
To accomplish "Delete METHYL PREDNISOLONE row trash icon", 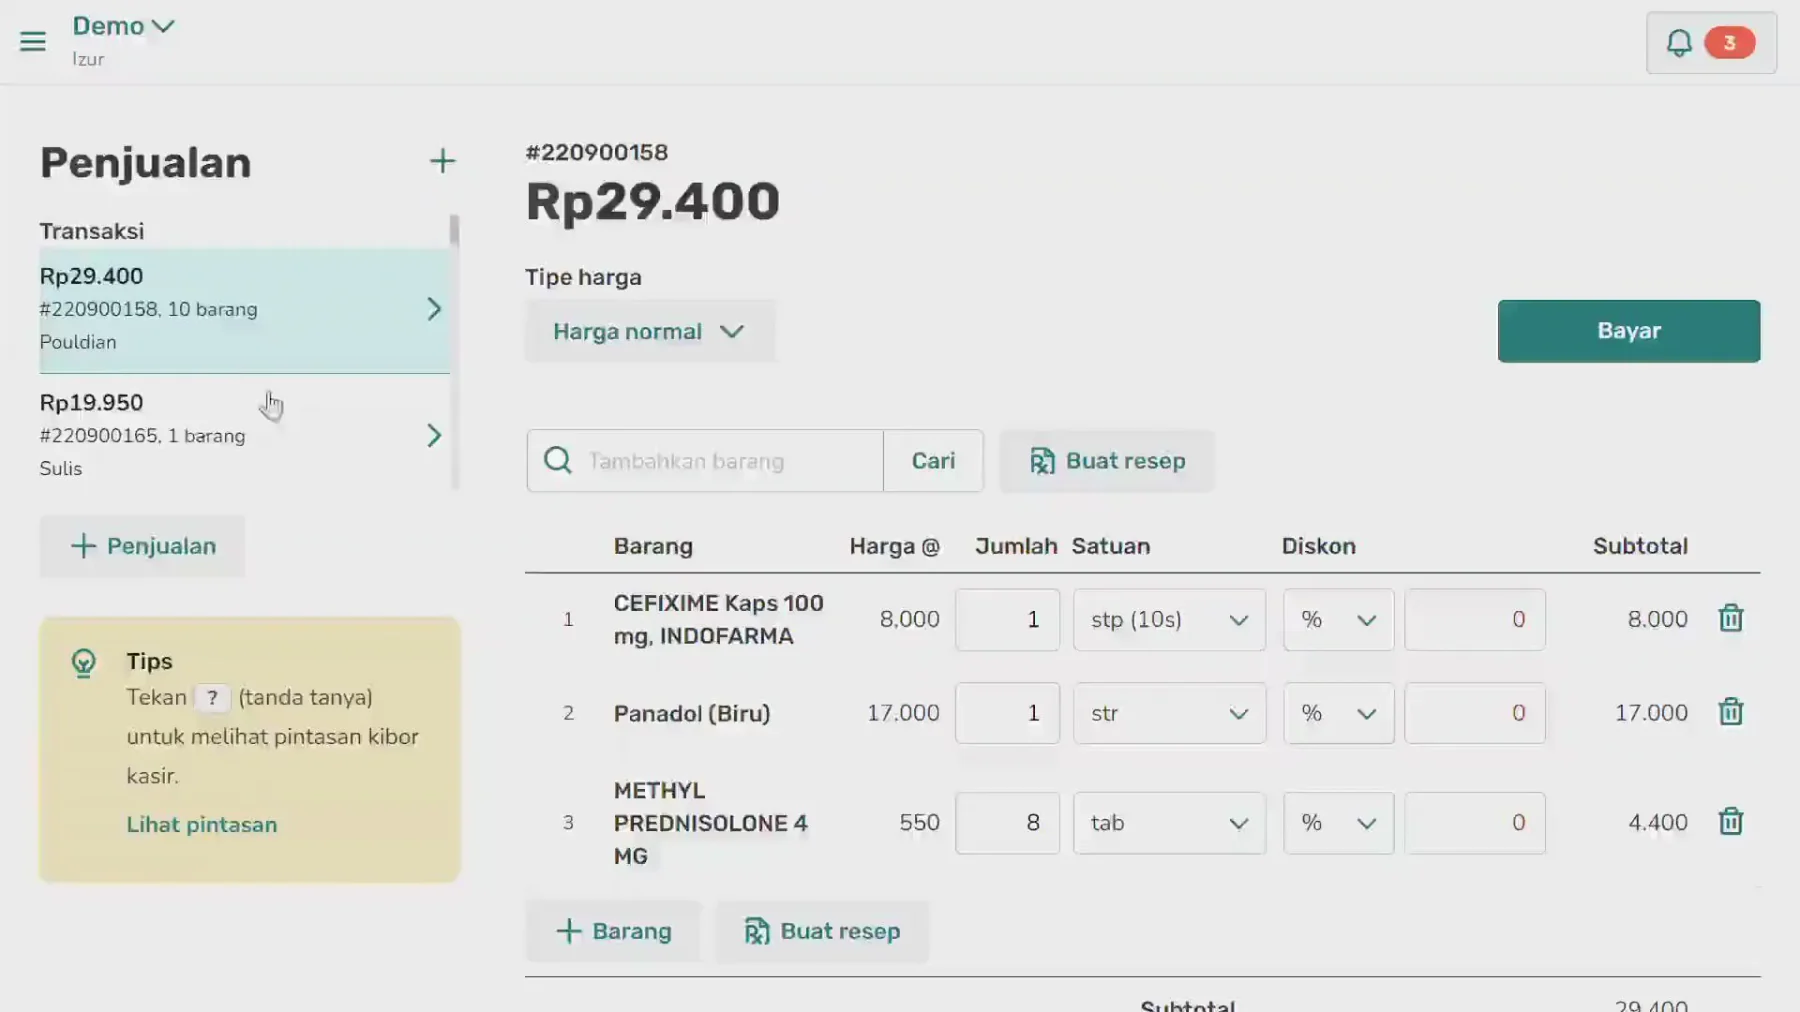I will coord(1731,822).
